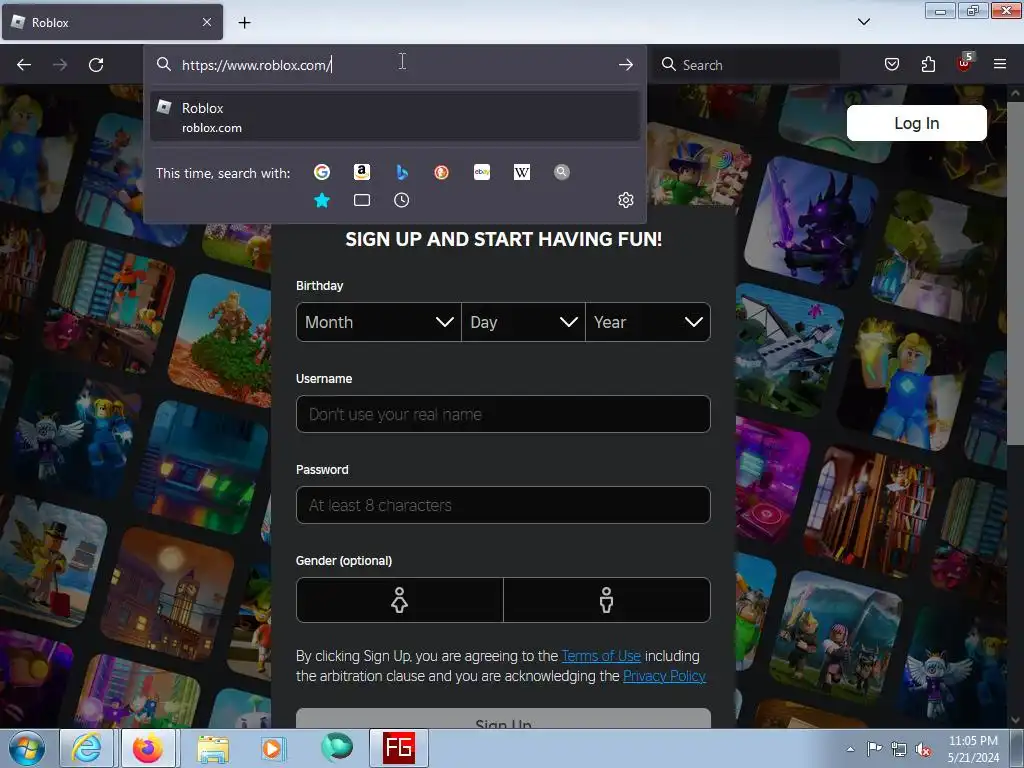1024x768 pixels.
Task: Click the Password input field
Action: 503,505
